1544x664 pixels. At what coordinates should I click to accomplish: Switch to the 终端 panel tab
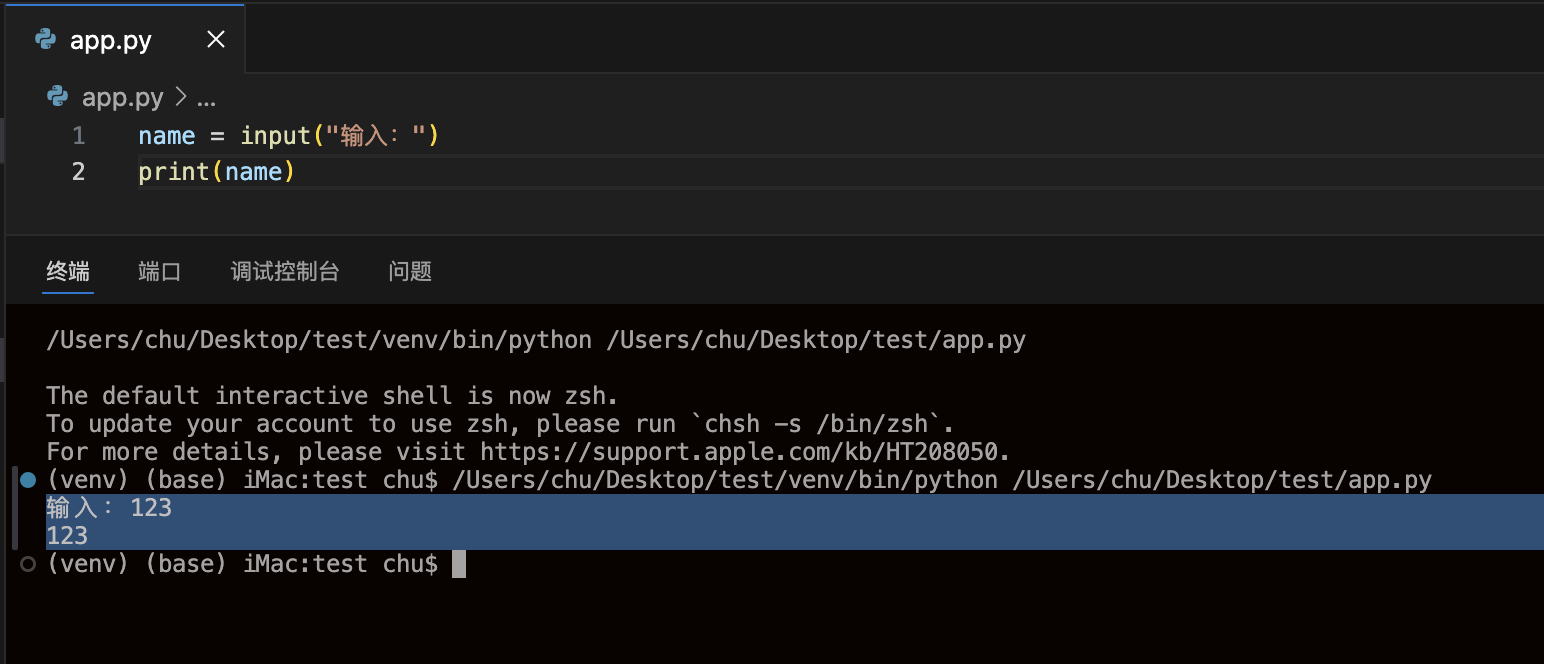click(x=68, y=271)
